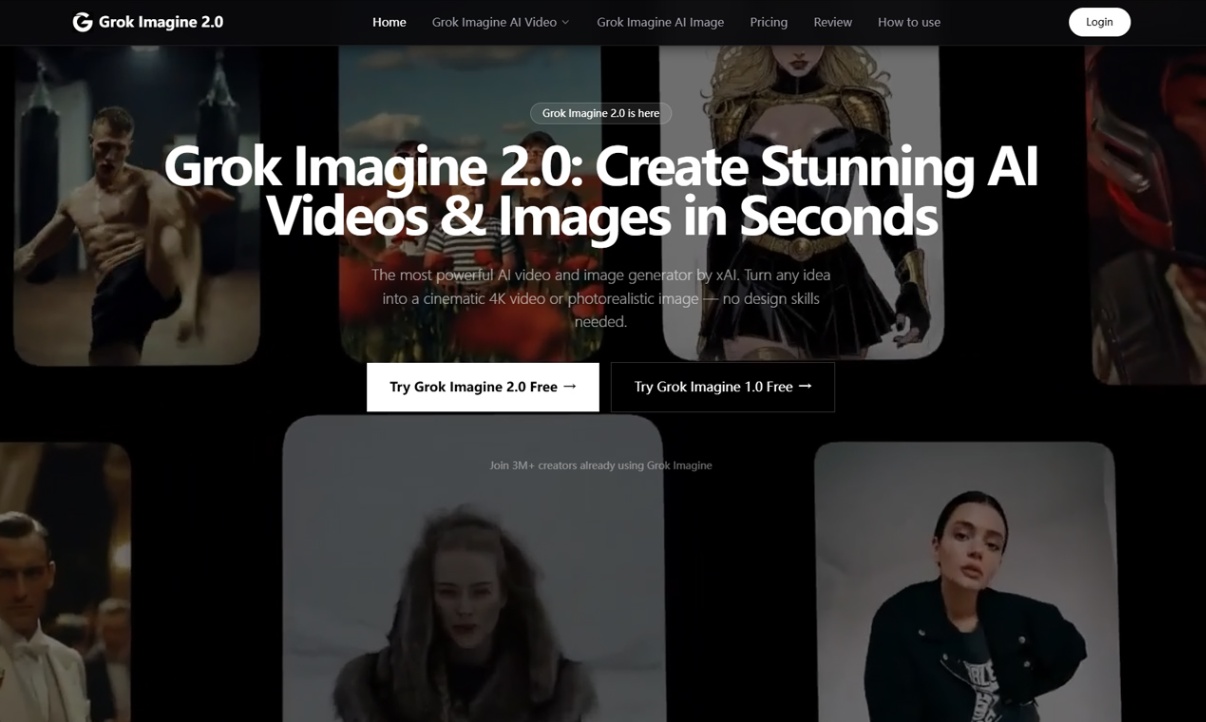Image resolution: width=1206 pixels, height=722 pixels.
Task: Click Try Grok Imagine 2.0 Free
Action: (x=482, y=386)
